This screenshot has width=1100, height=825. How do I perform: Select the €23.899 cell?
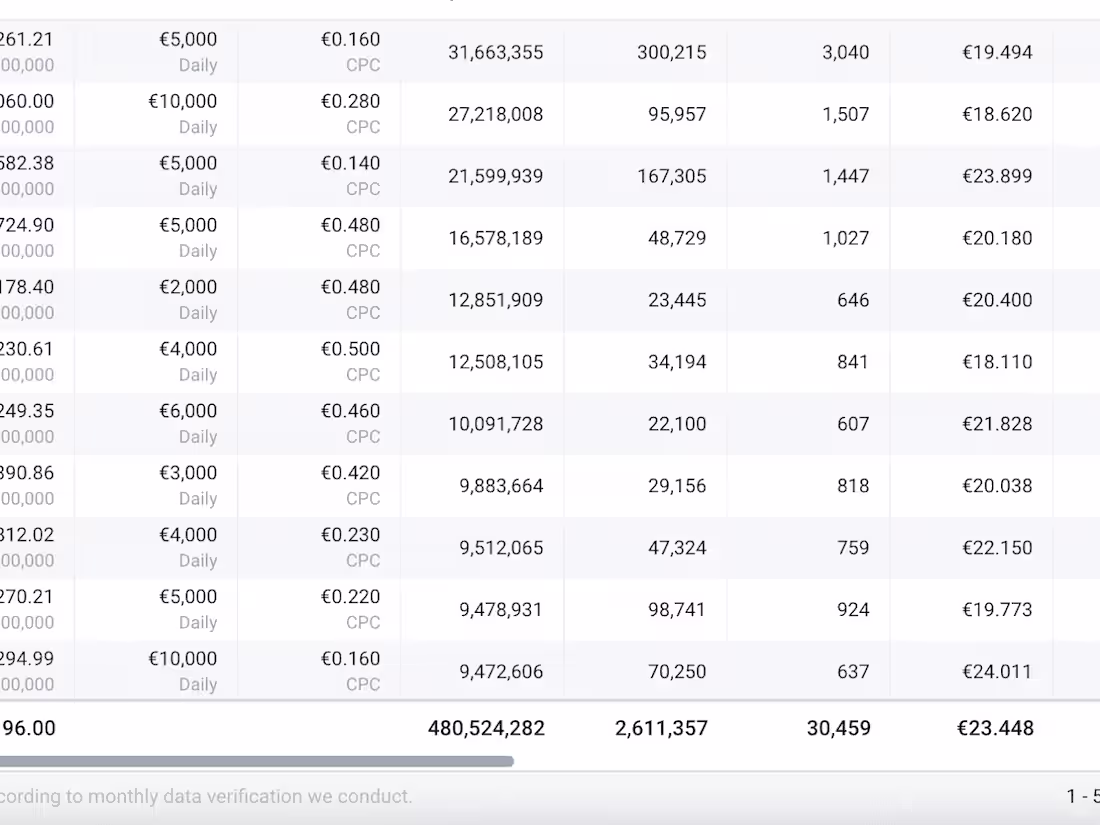pos(996,176)
